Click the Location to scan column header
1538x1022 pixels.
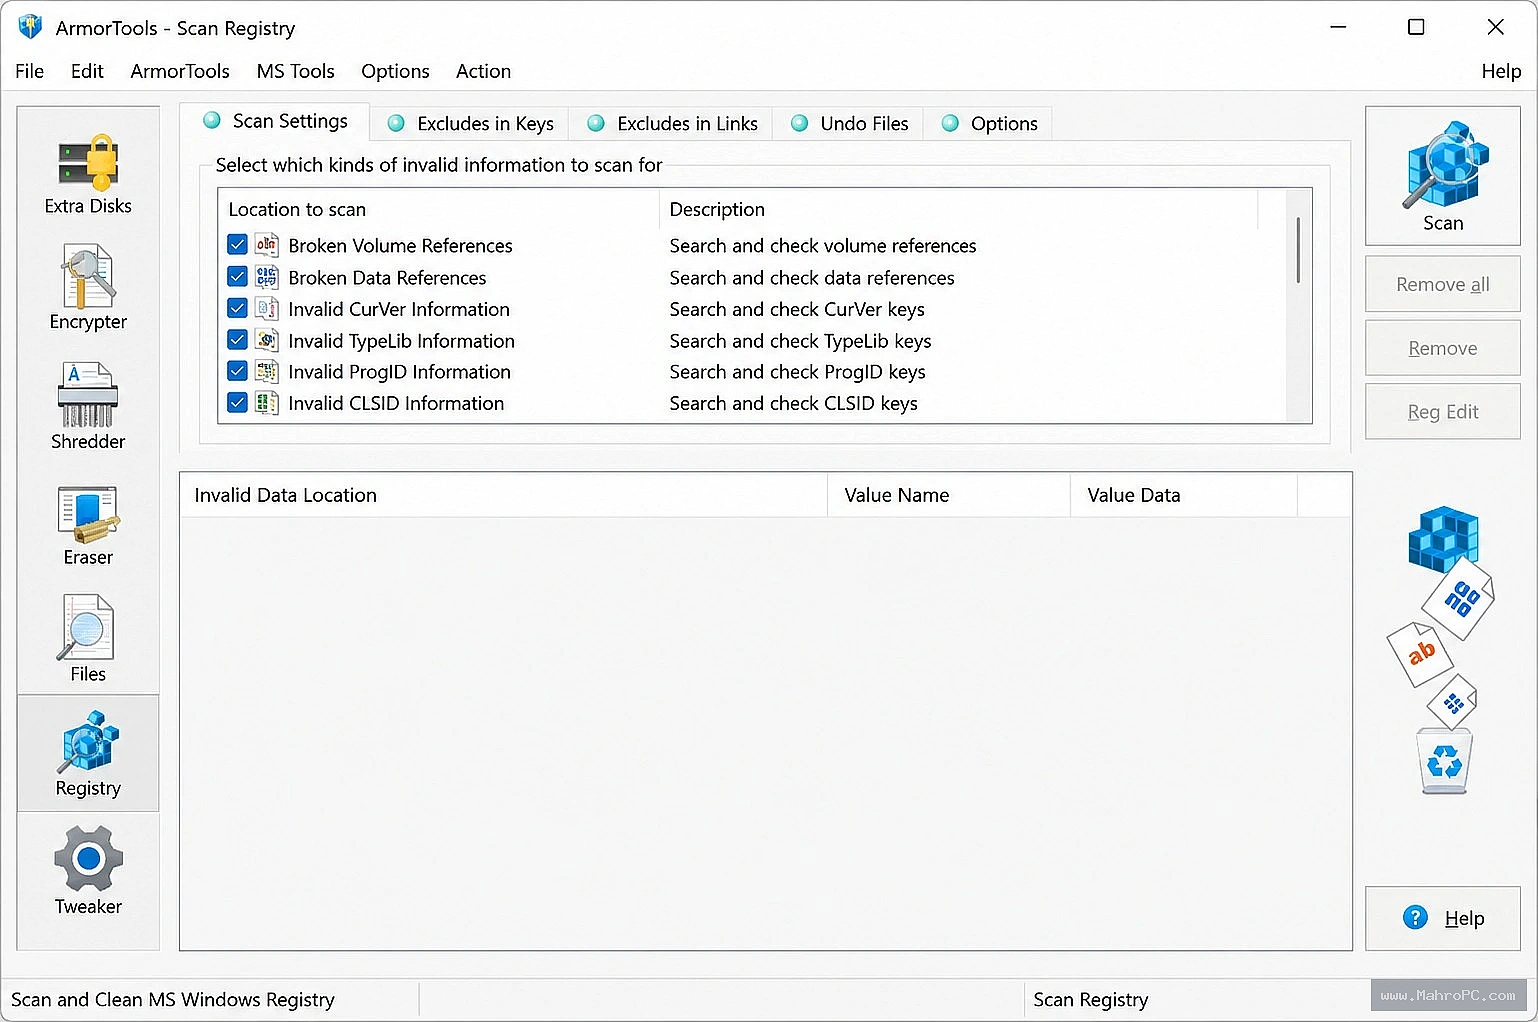point(438,209)
